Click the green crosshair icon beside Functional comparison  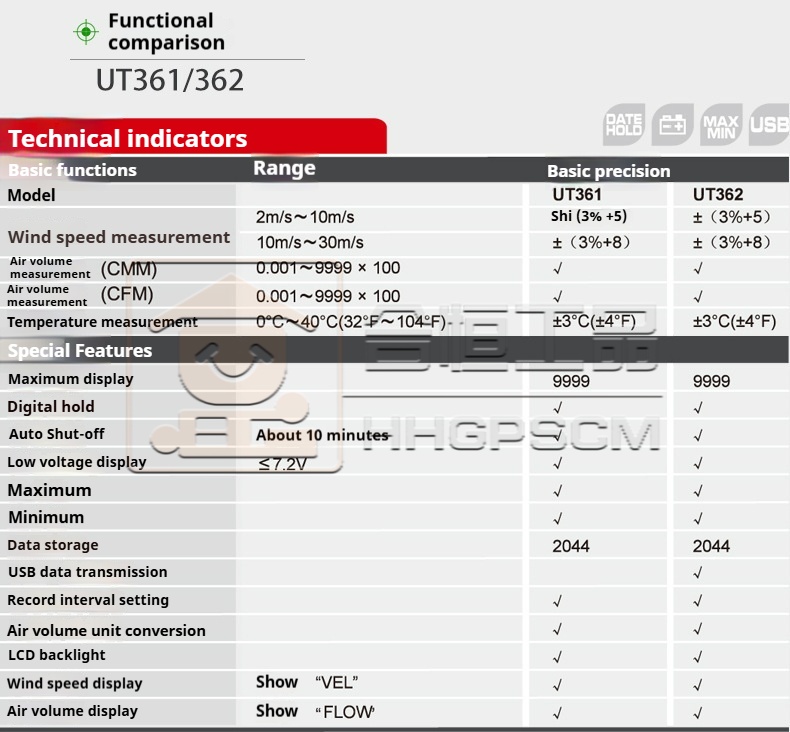tap(87, 32)
